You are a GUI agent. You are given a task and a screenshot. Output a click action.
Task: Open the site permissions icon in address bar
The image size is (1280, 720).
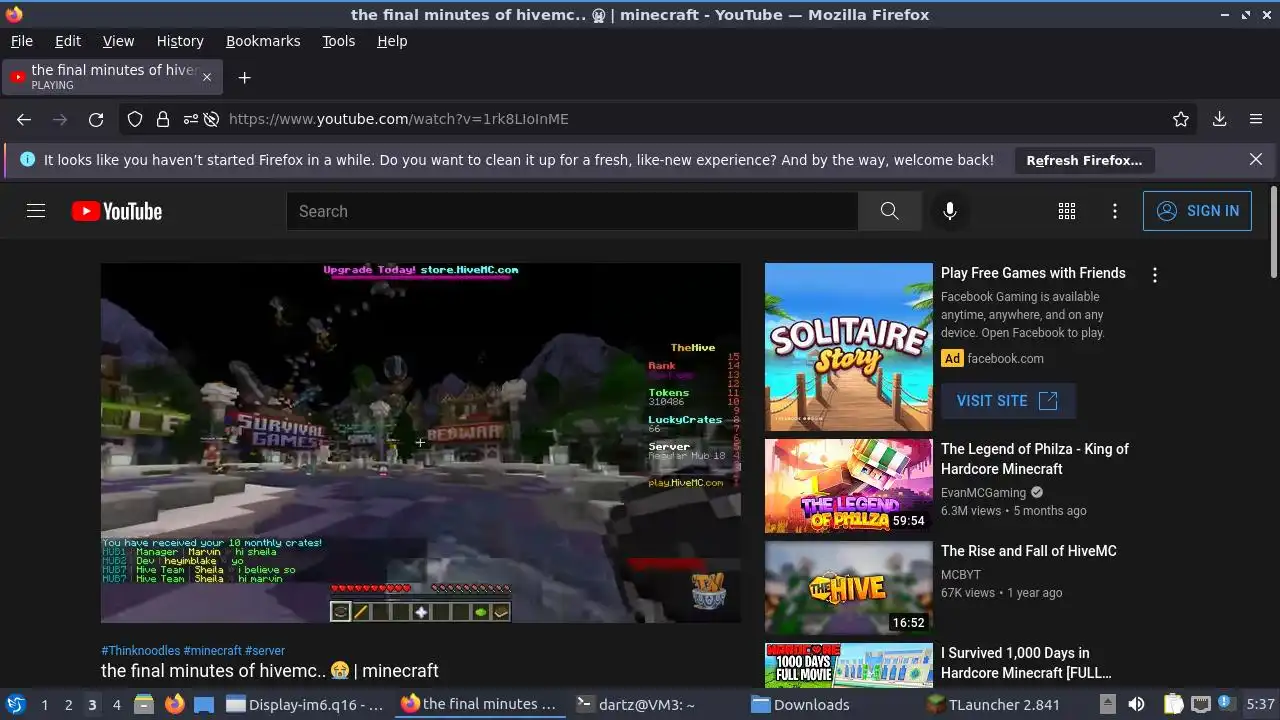pyautogui.click(x=190, y=119)
